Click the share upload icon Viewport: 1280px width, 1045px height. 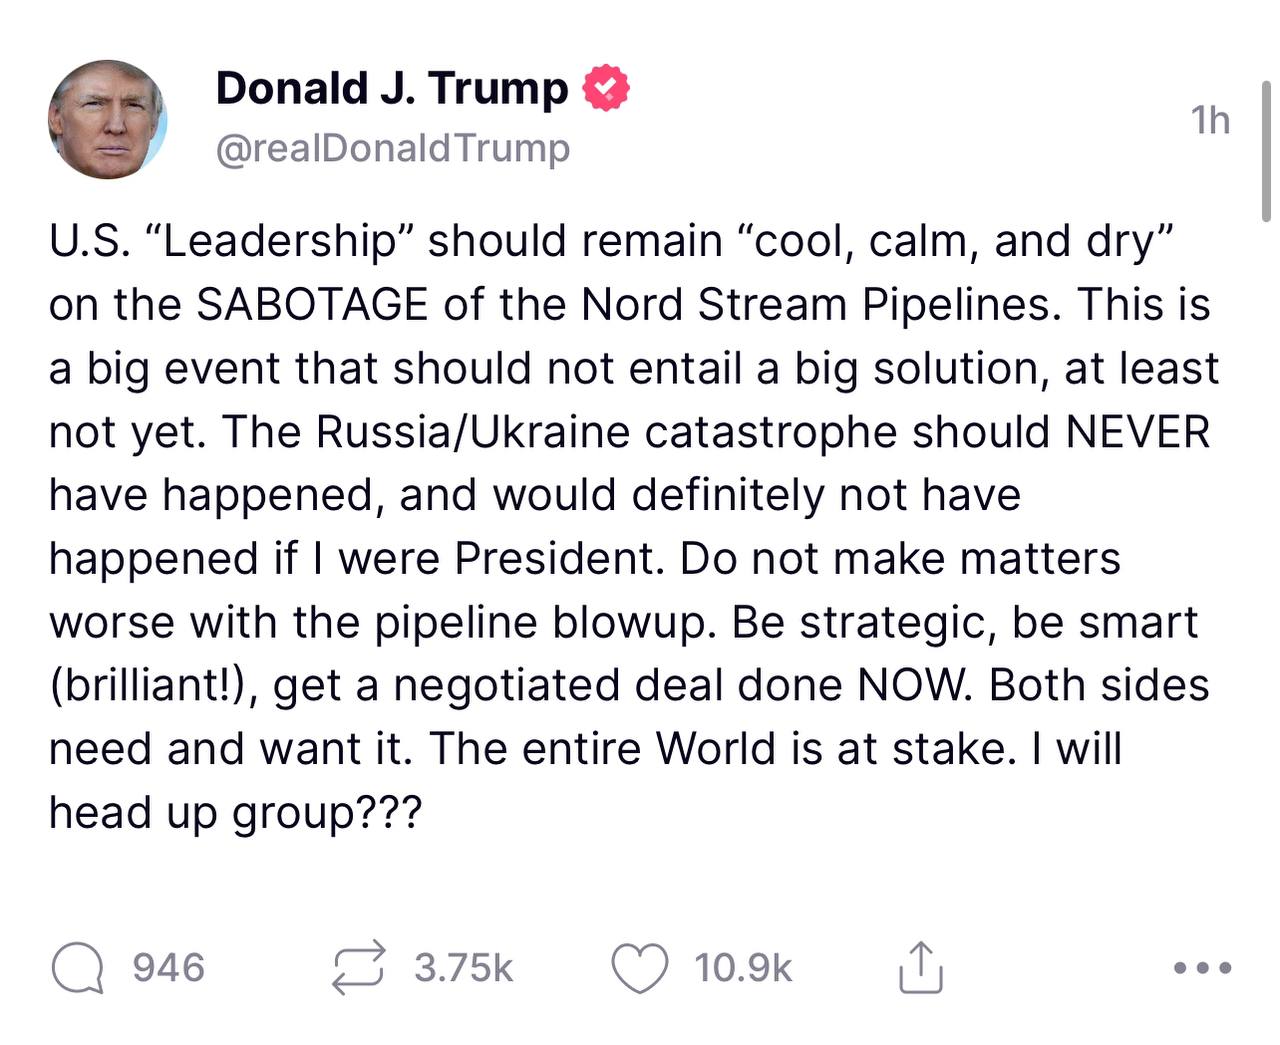[x=920, y=968]
